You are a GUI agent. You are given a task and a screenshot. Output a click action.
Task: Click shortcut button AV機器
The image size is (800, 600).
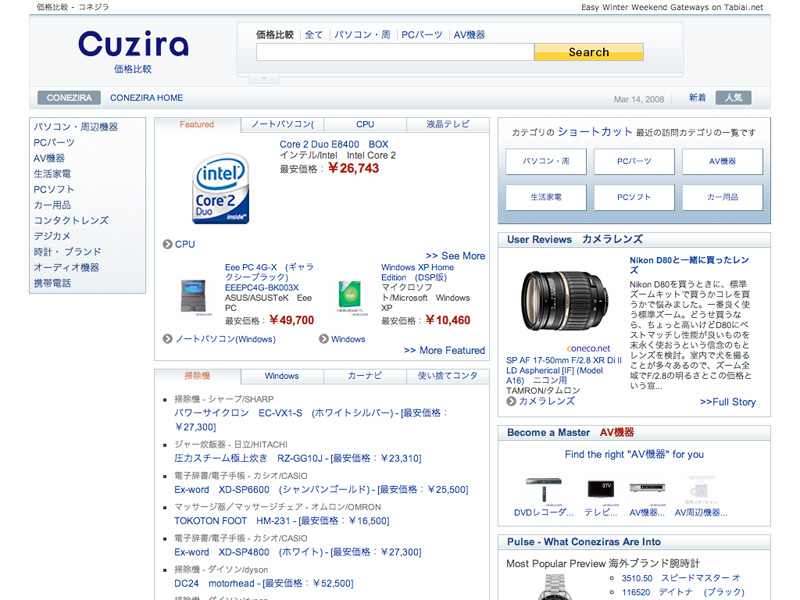pyautogui.click(x=722, y=161)
